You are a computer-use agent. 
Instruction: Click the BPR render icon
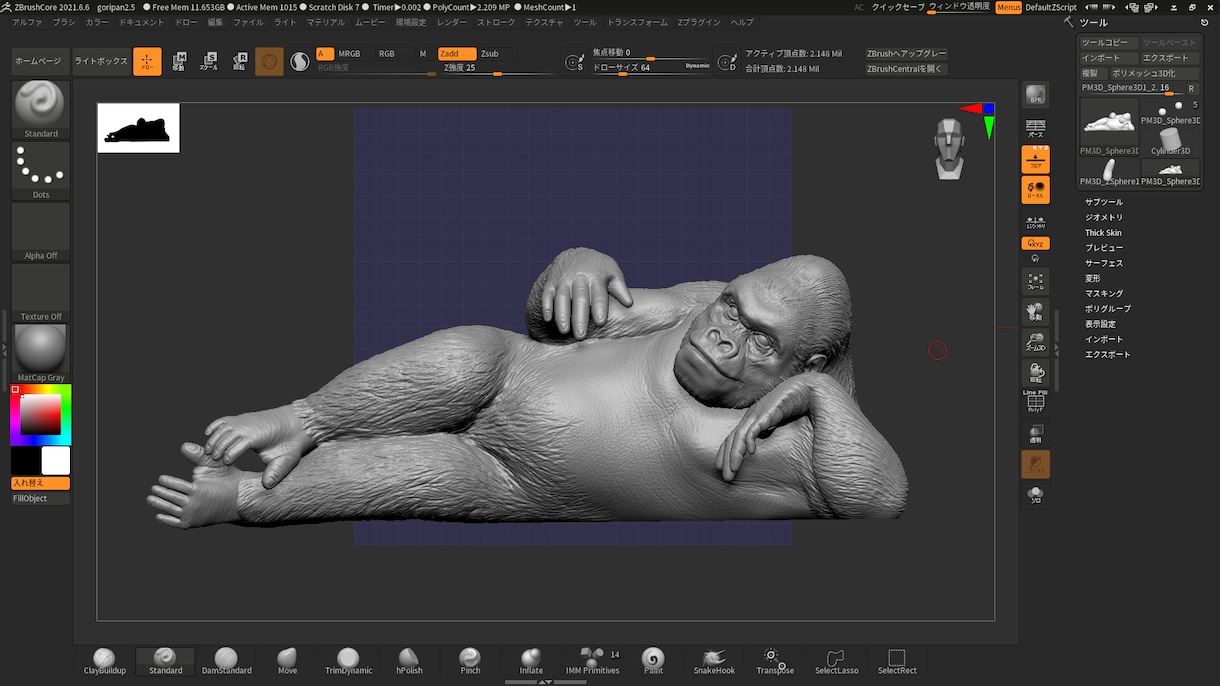click(x=1035, y=96)
